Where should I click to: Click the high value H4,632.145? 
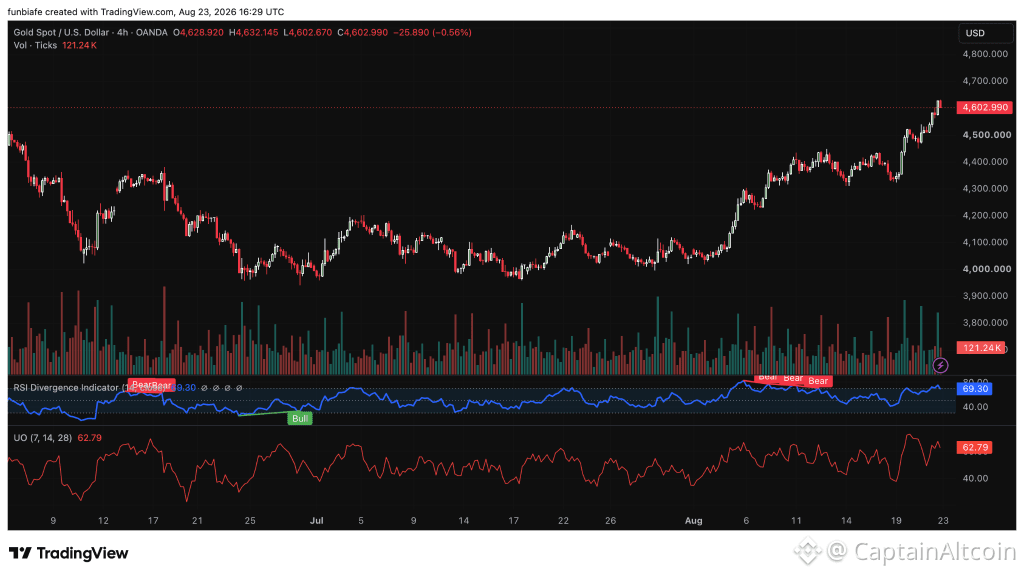tap(253, 32)
